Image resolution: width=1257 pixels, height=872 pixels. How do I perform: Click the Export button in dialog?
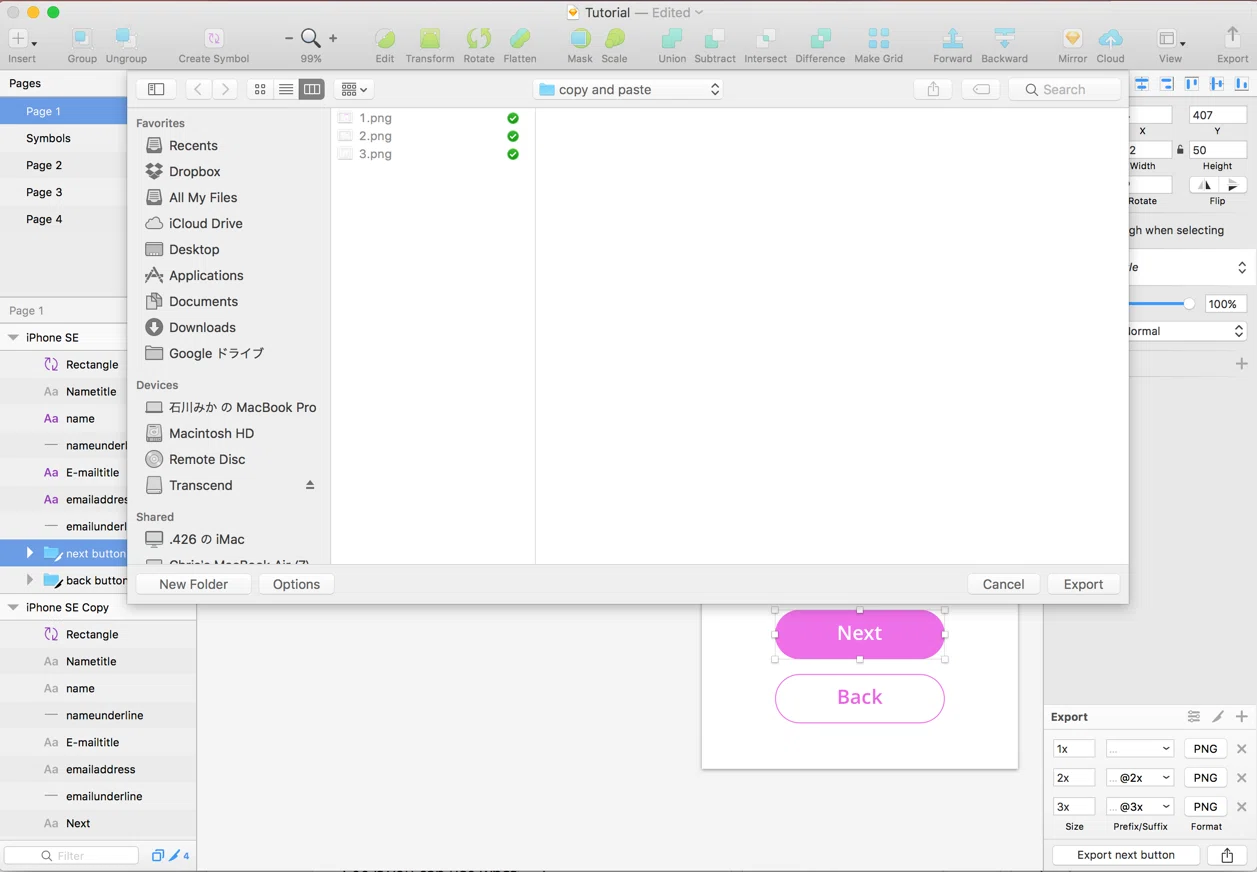(1083, 584)
